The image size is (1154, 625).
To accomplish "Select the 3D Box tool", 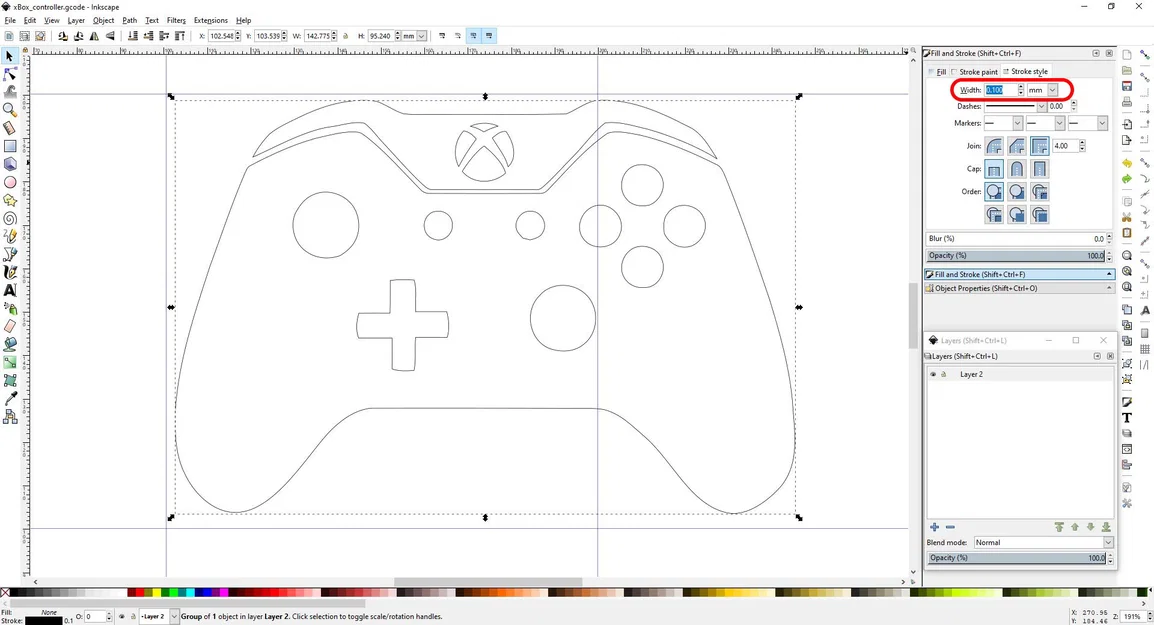I will tap(10, 163).
